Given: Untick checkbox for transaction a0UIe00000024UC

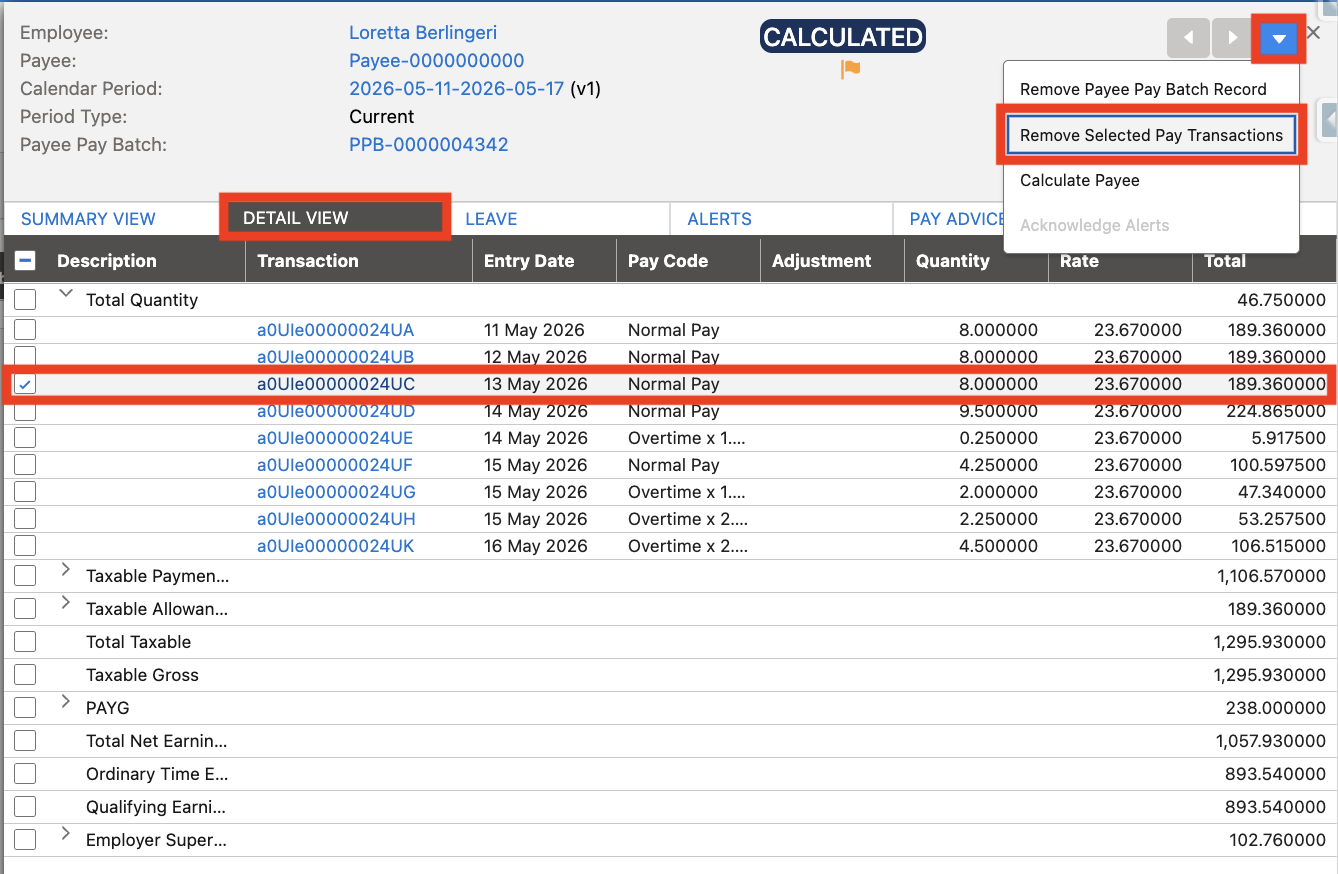Looking at the screenshot, I should point(25,384).
